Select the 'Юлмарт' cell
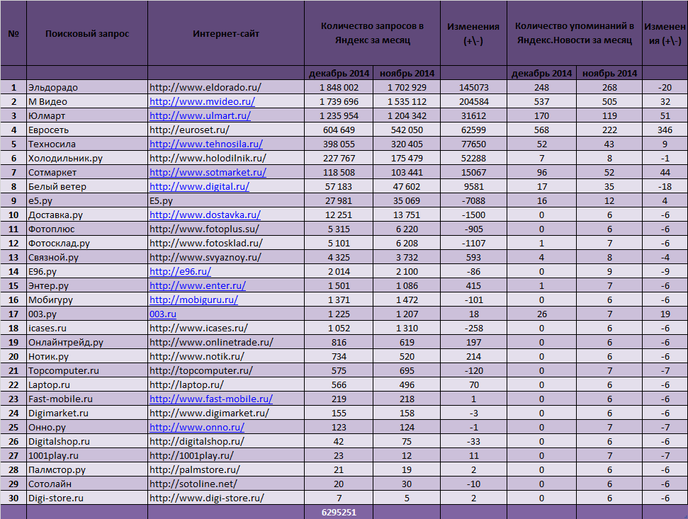 click(x=87, y=116)
